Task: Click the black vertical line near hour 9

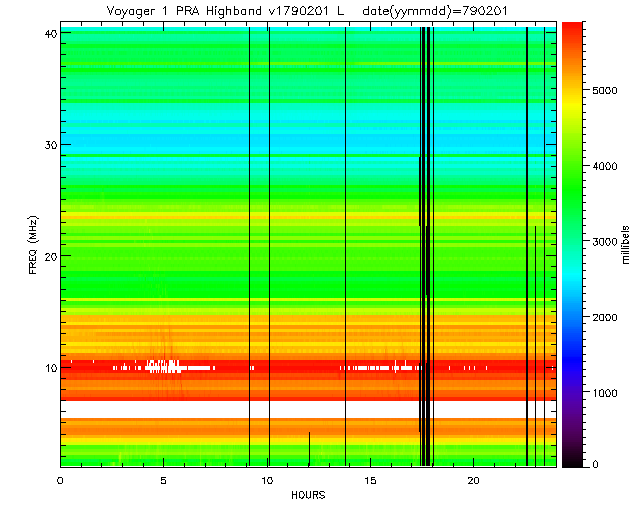Action: (x=249, y=245)
